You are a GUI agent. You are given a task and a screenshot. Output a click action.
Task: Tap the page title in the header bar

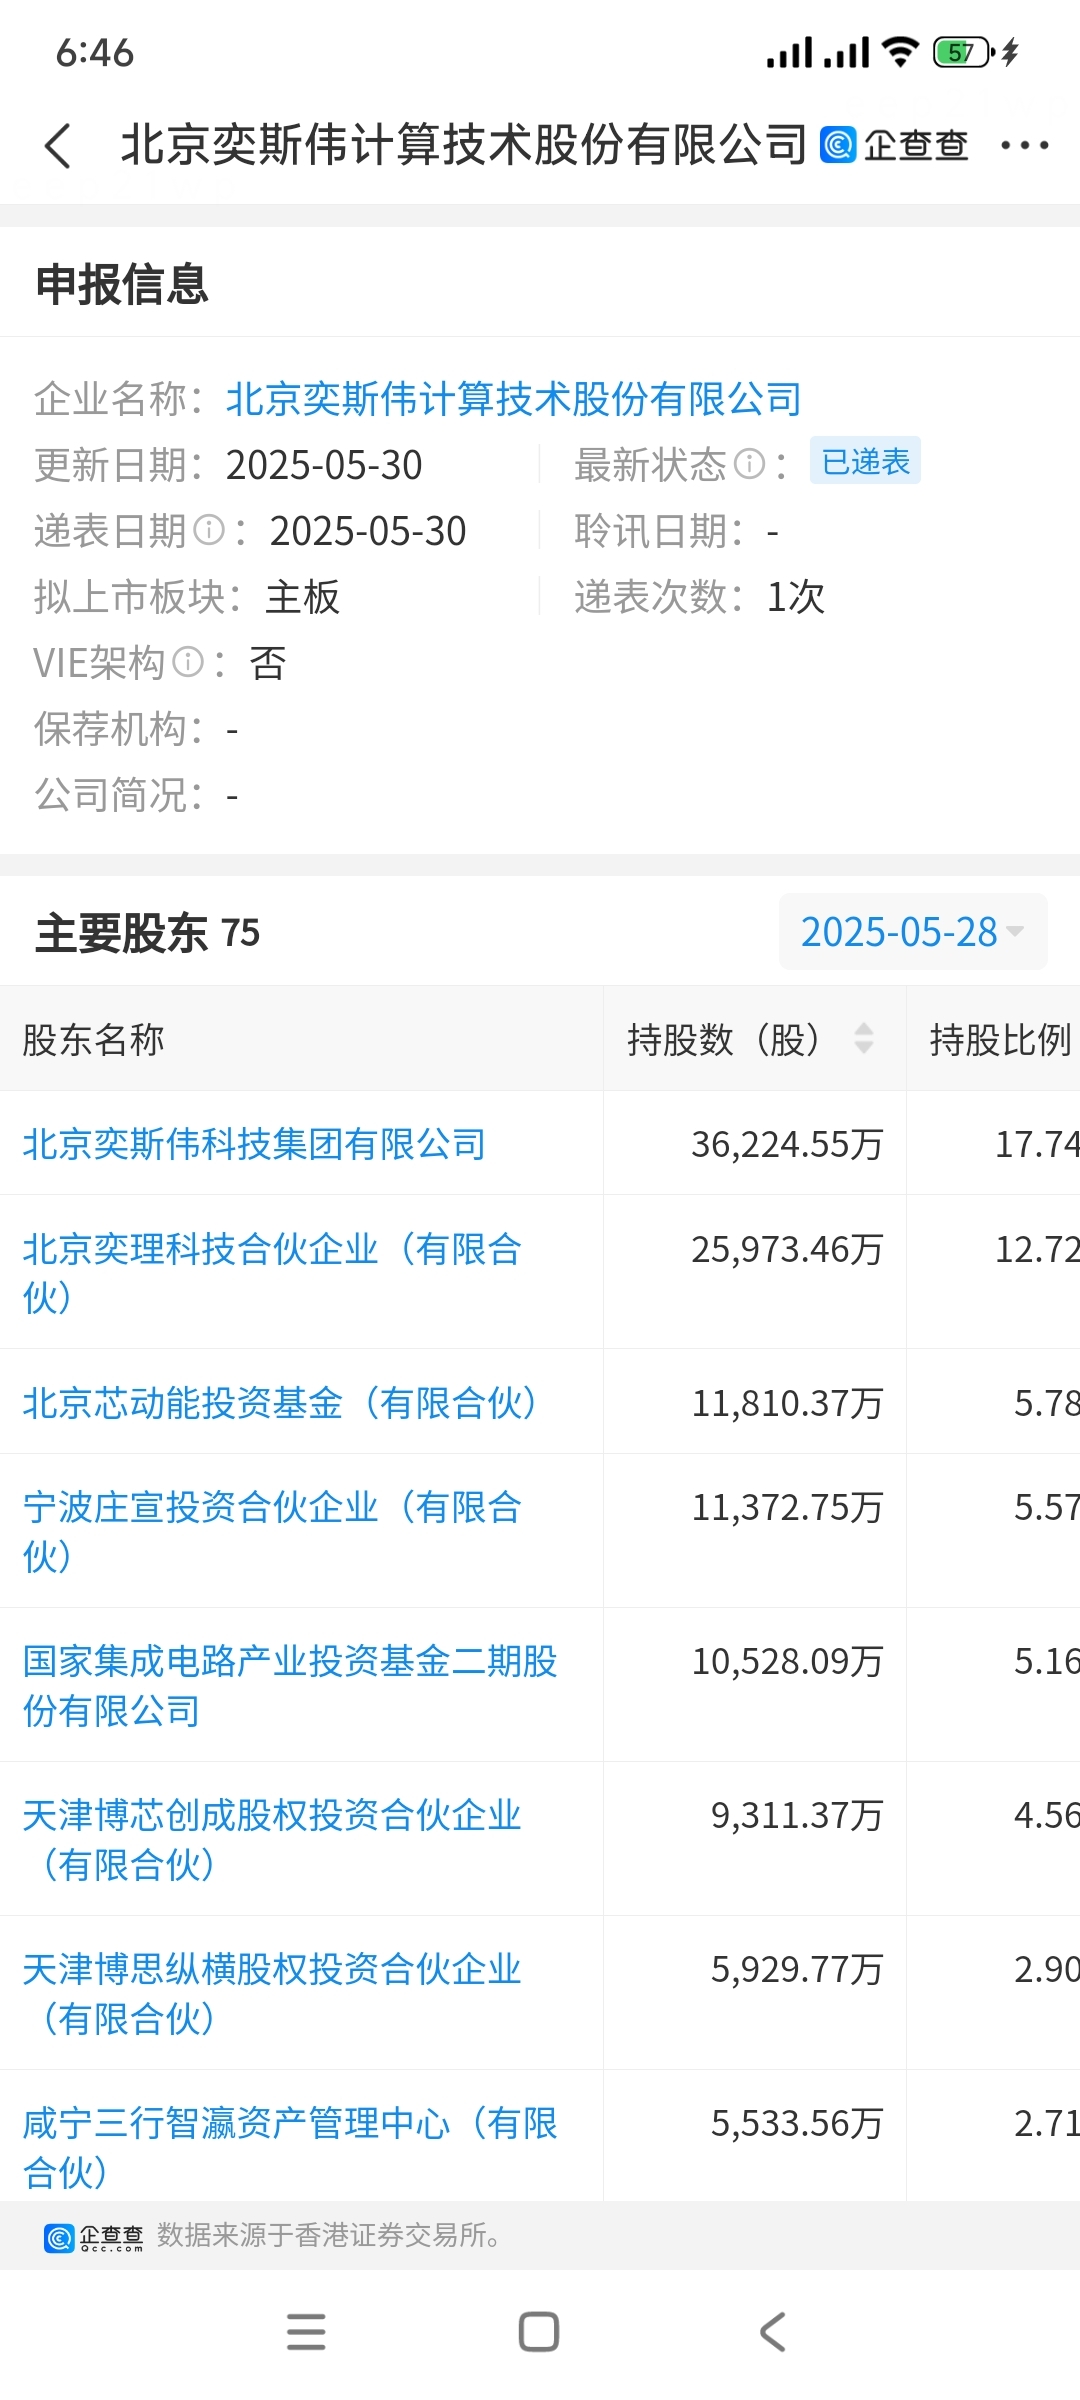tap(464, 146)
